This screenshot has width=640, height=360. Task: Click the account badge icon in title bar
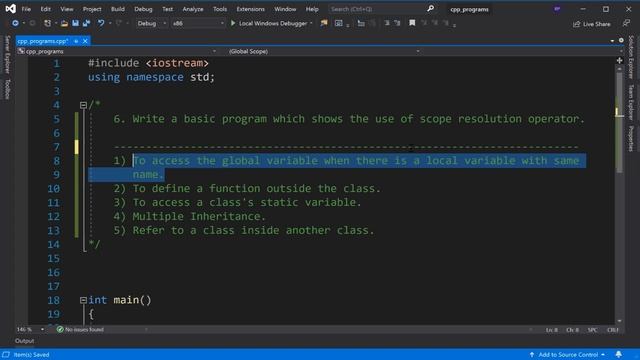[x=557, y=9]
